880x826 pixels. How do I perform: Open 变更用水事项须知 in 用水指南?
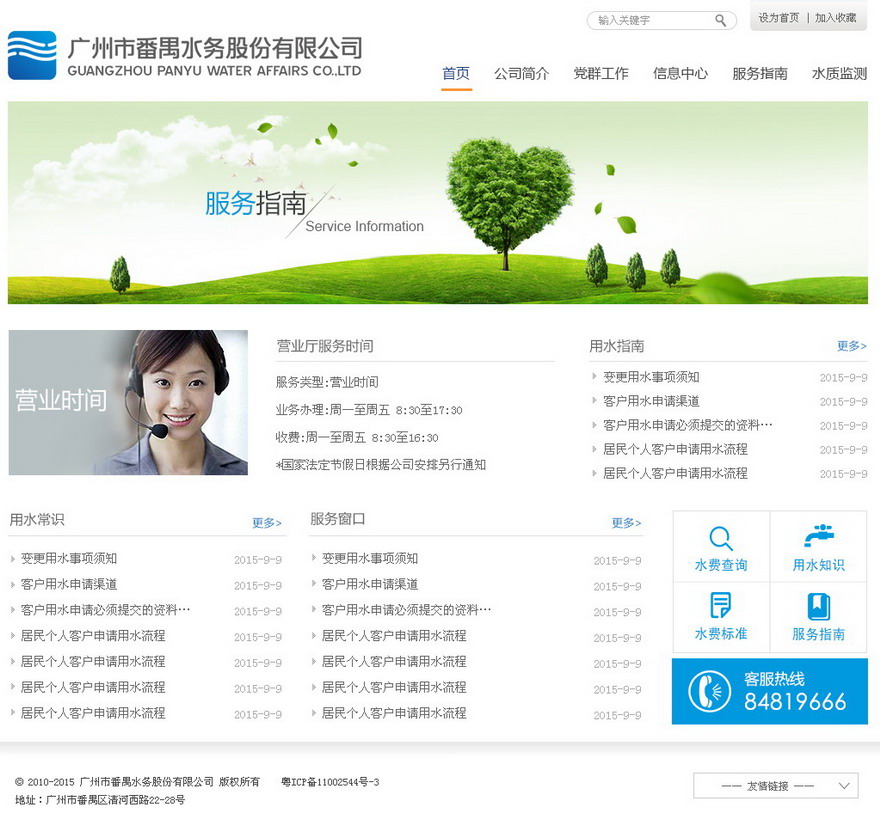click(651, 377)
